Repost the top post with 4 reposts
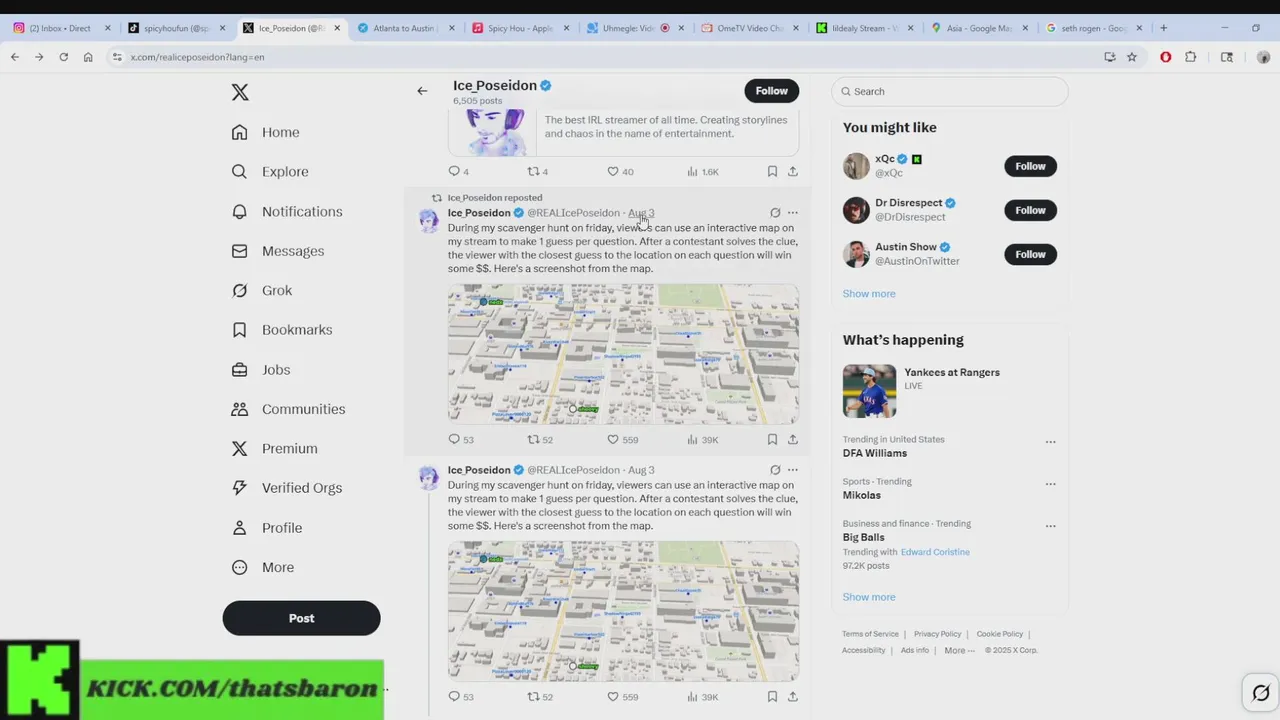Screen dimensions: 1280x720 (x=538, y=171)
